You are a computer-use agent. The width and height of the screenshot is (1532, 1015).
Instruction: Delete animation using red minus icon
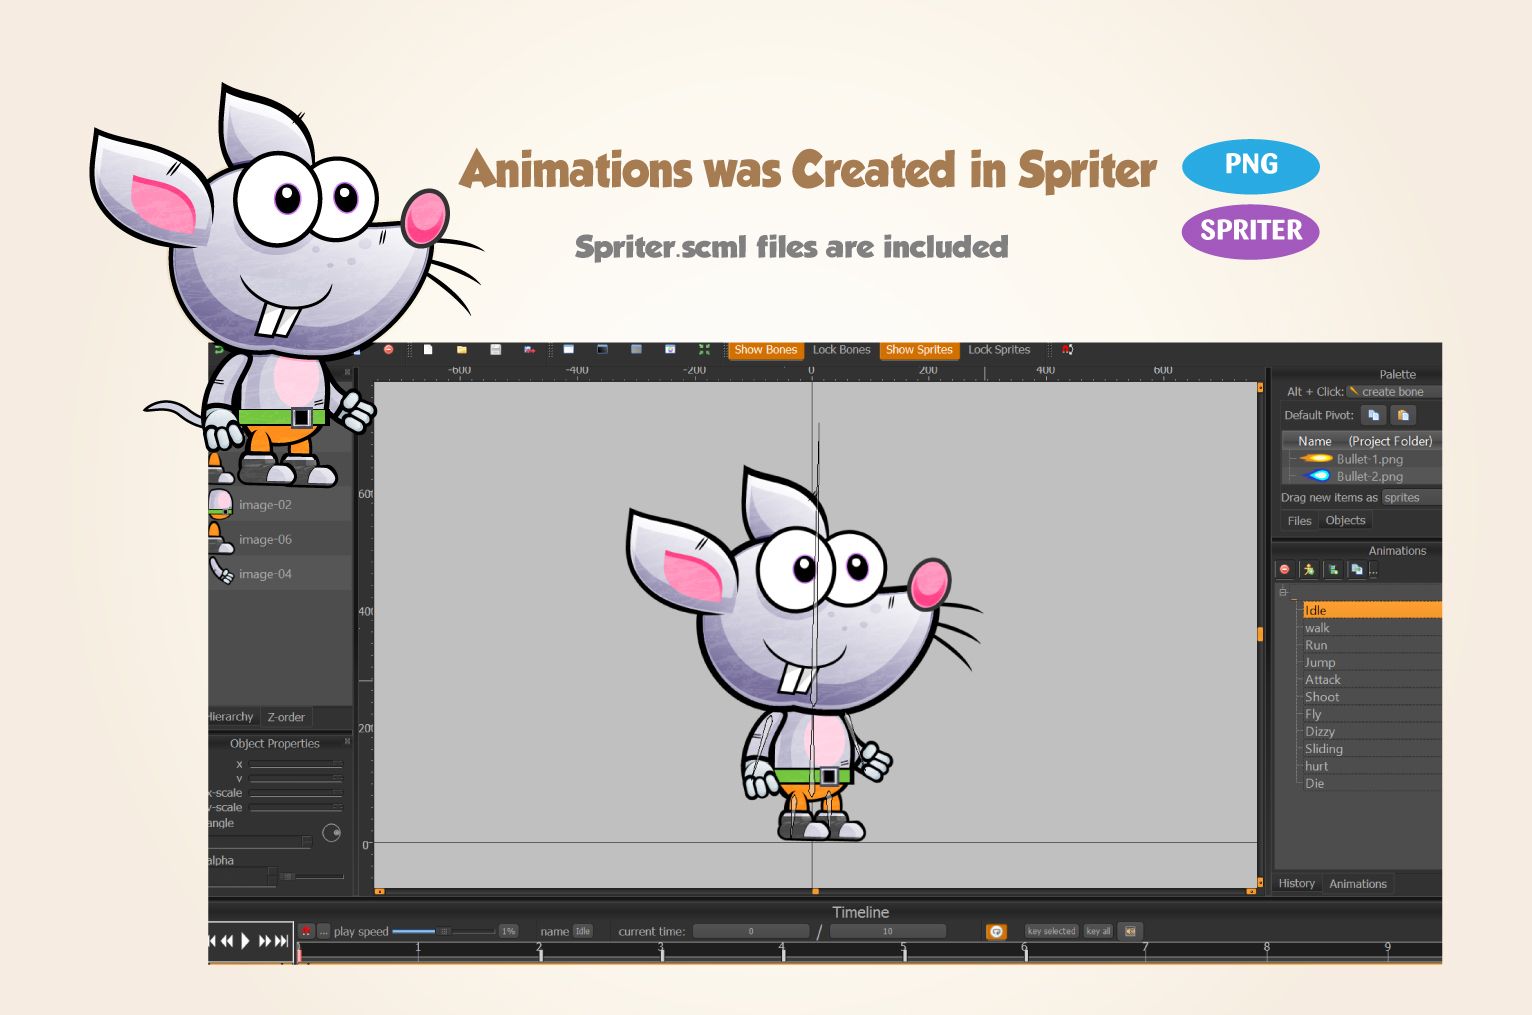(1285, 570)
